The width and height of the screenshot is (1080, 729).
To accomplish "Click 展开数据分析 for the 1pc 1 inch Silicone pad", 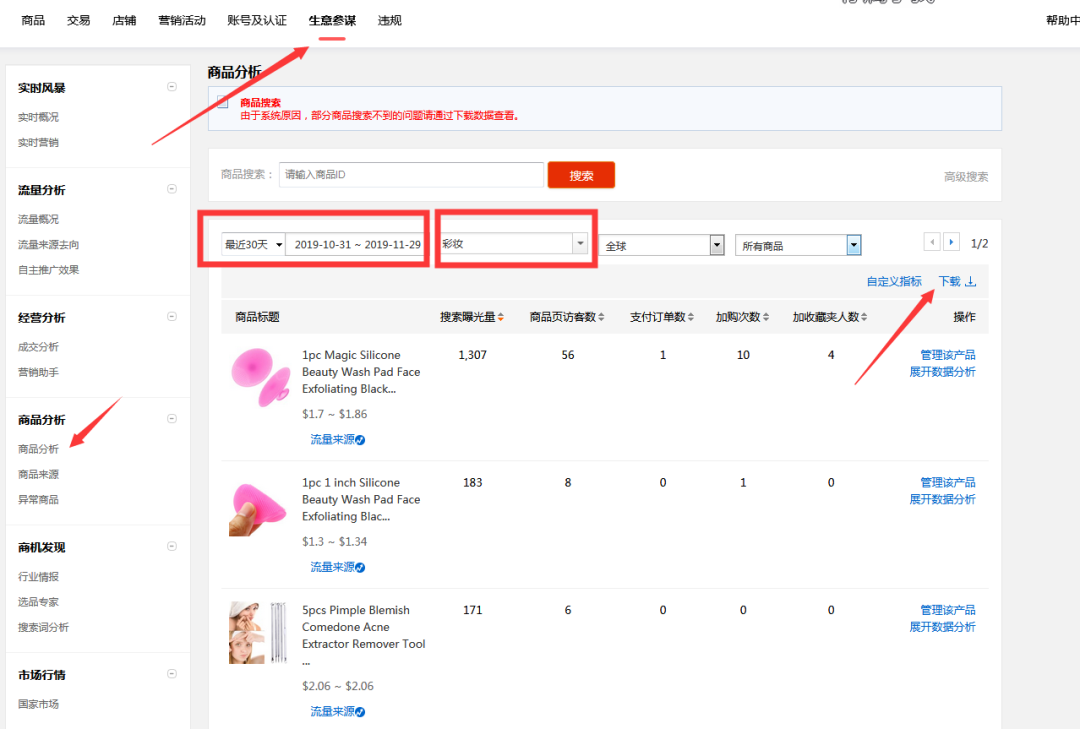I will pyautogui.click(x=942, y=500).
